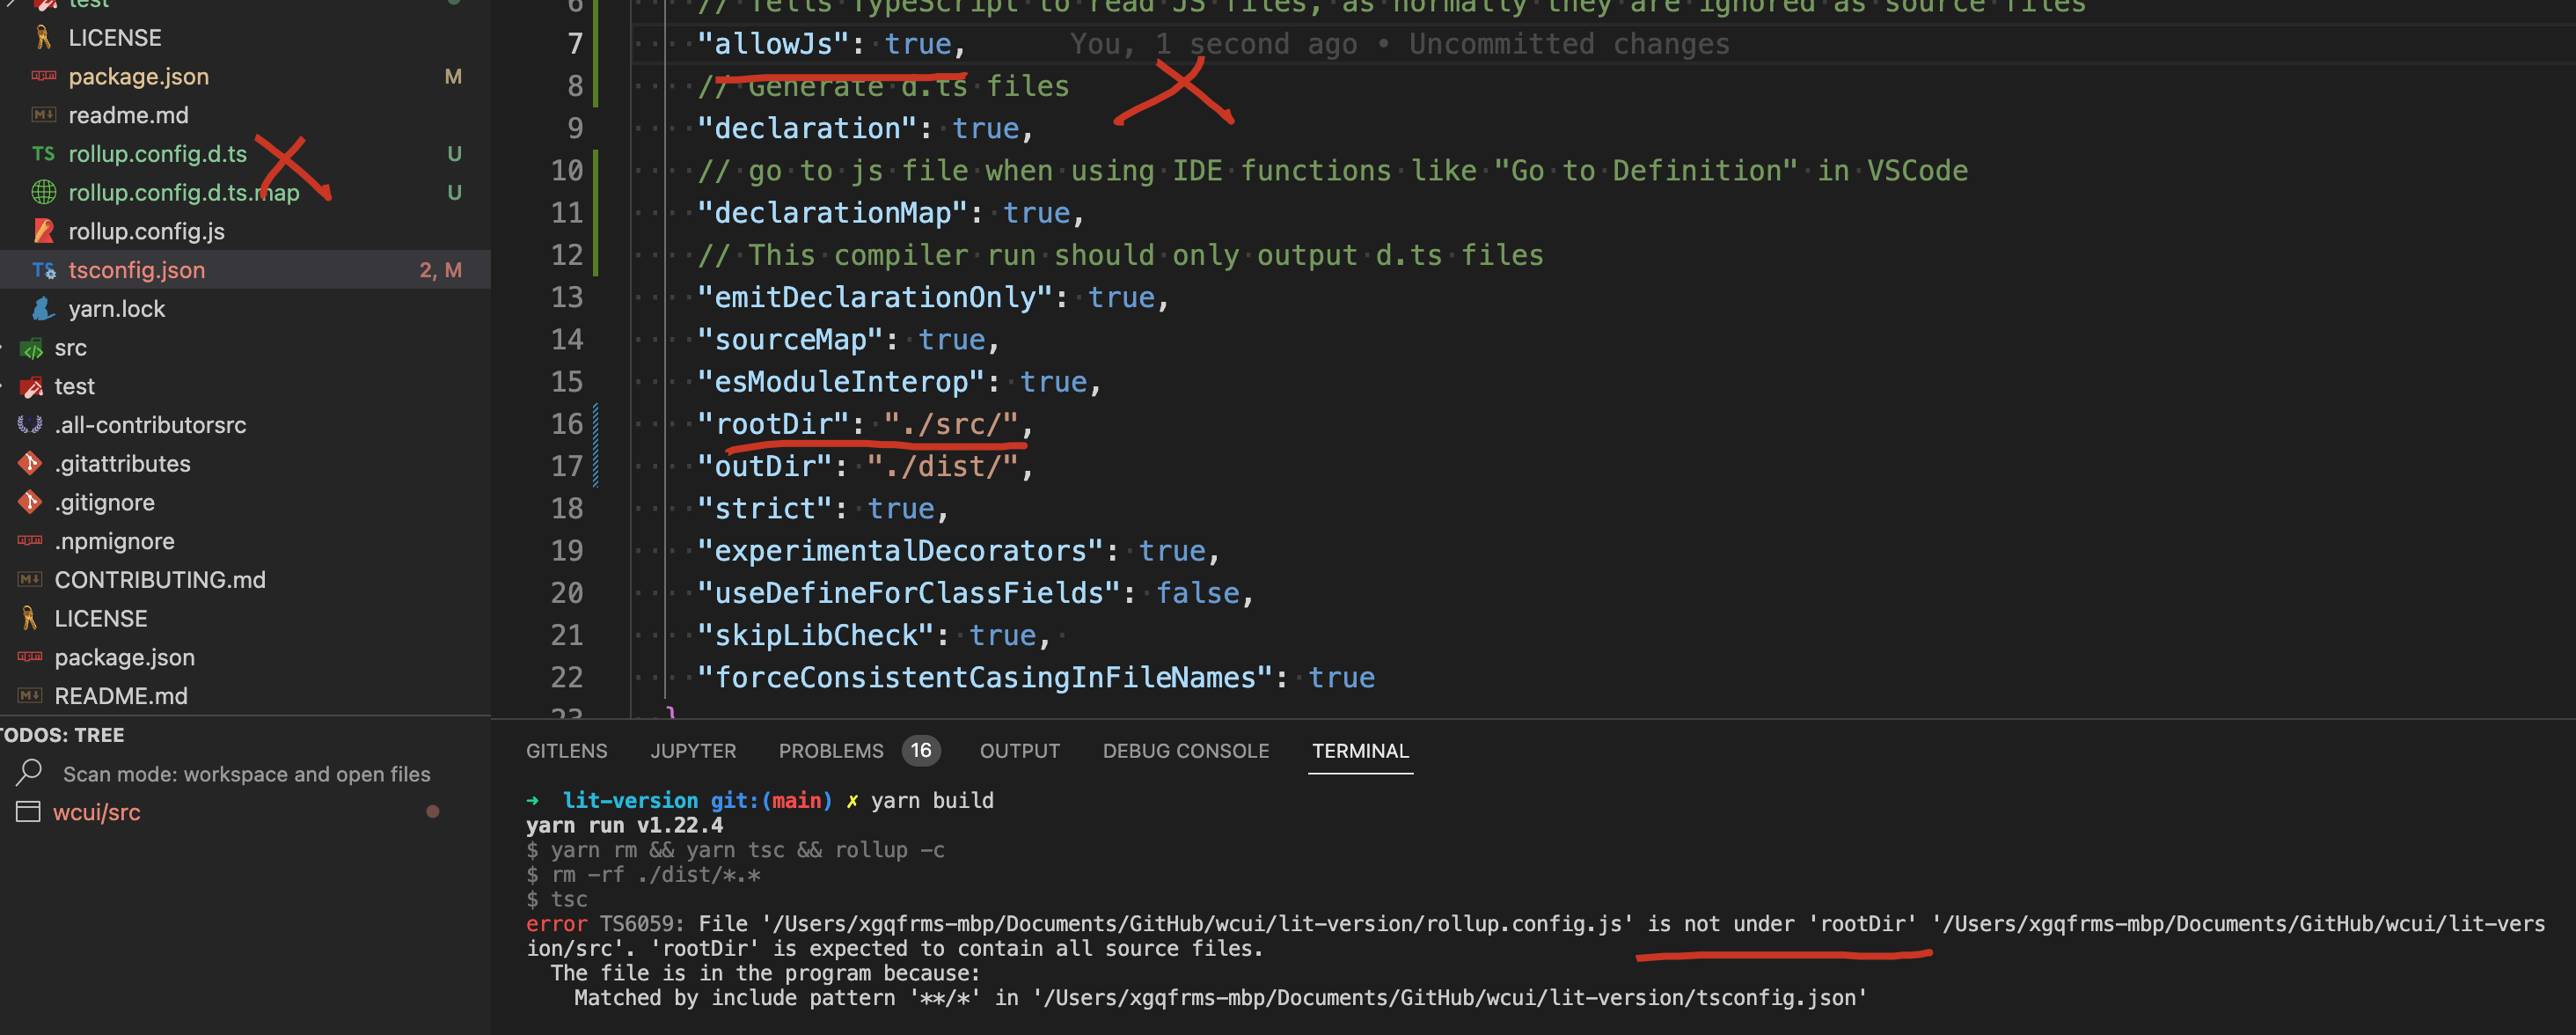Click "useDefineForClassFields" false value

[x=1198, y=593]
